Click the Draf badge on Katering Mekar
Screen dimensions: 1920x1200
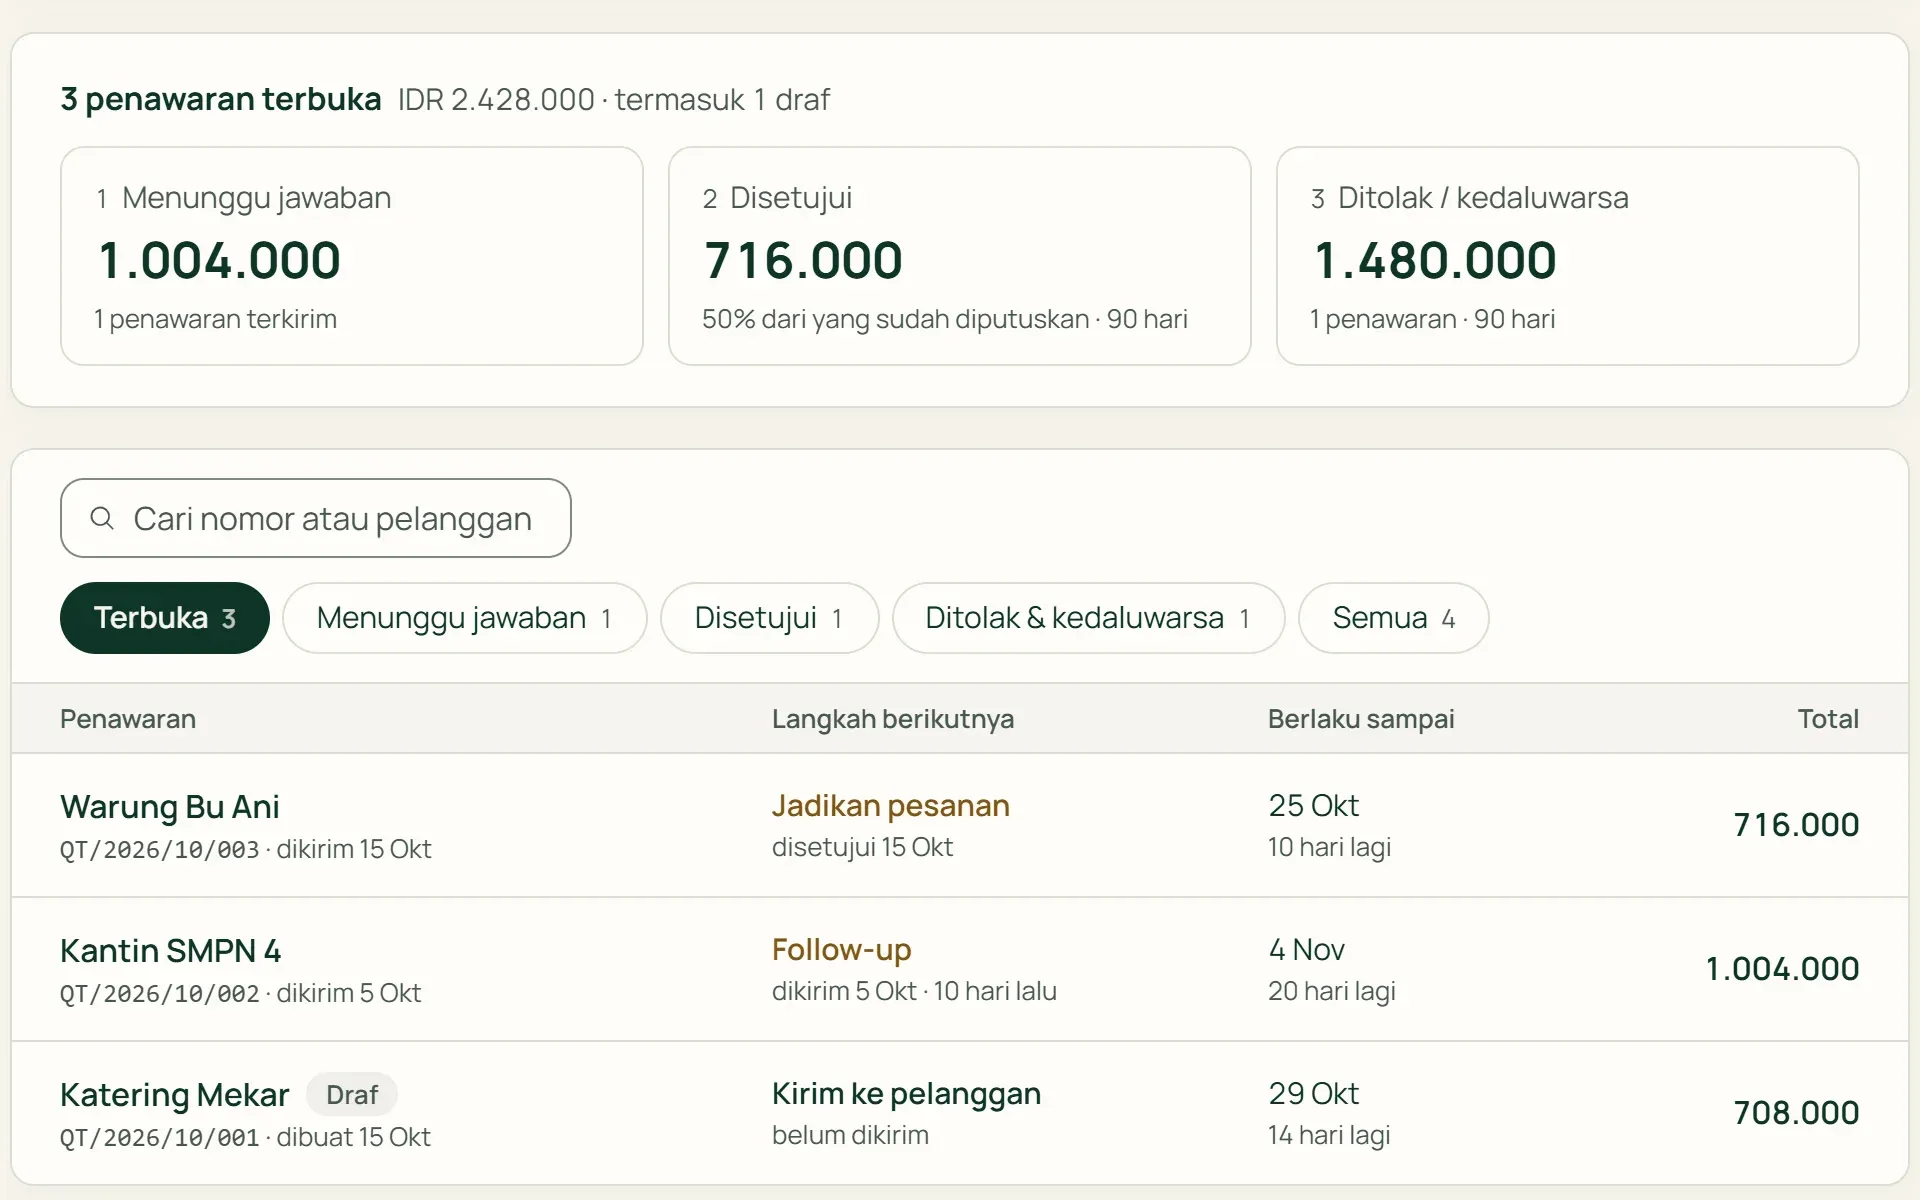[352, 1094]
